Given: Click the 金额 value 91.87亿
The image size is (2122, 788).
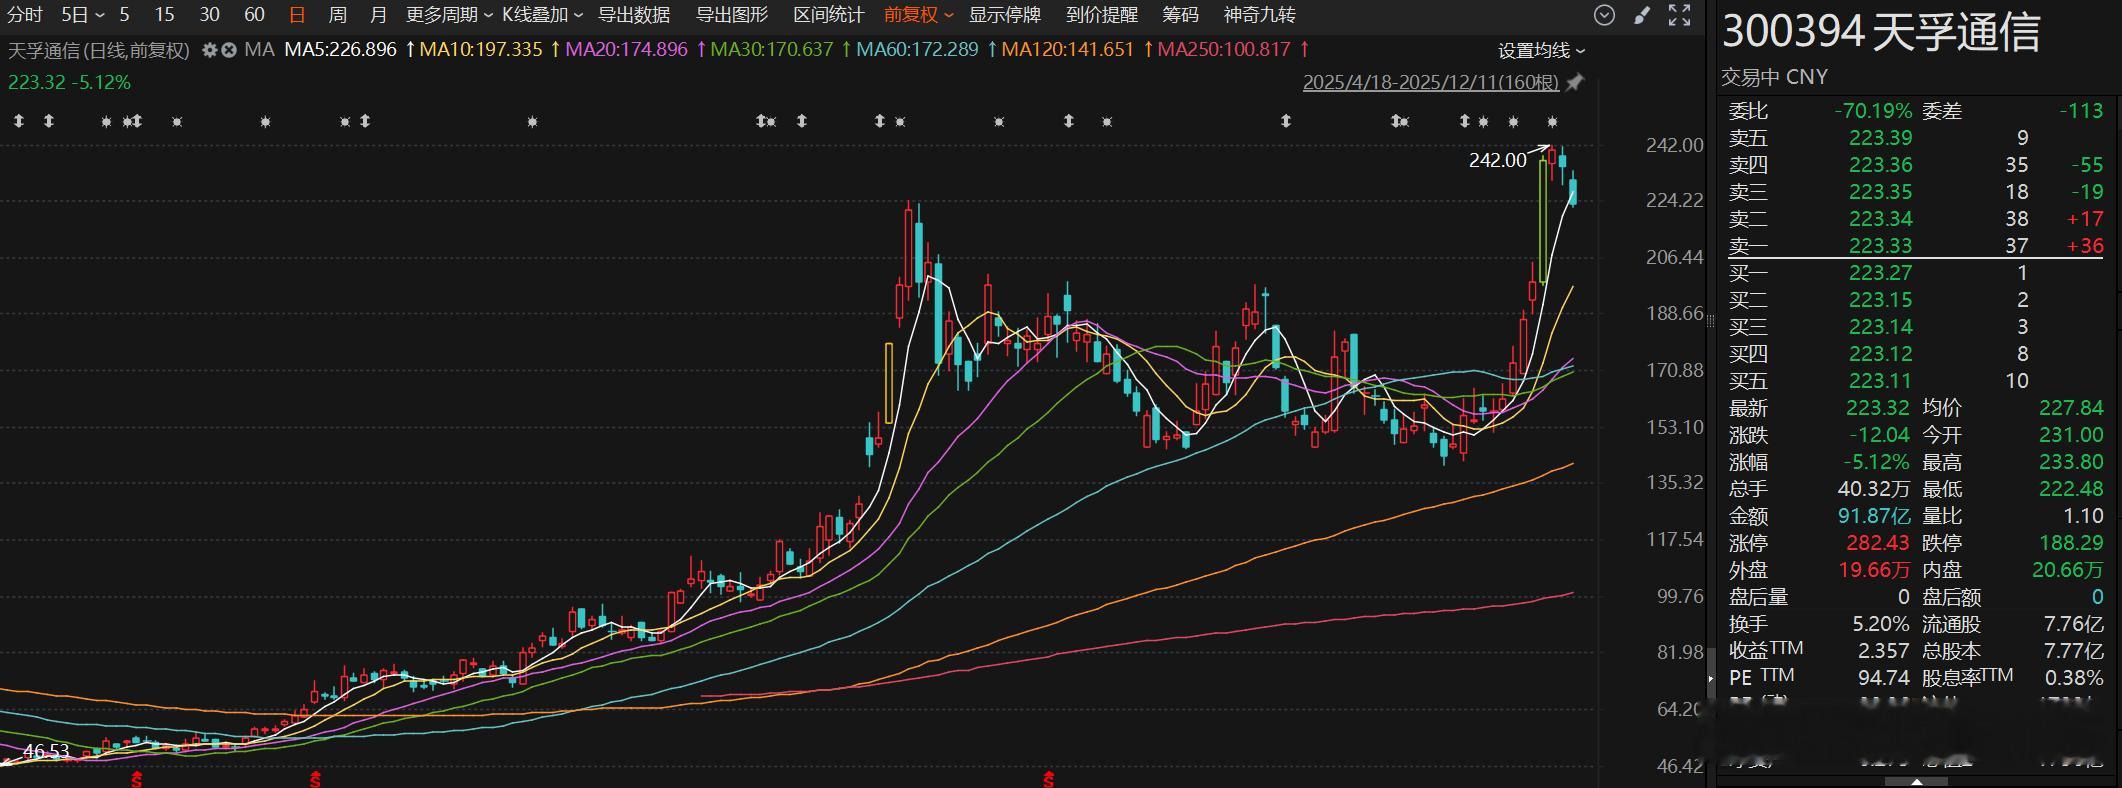Looking at the screenshot, I should 1873,516.
